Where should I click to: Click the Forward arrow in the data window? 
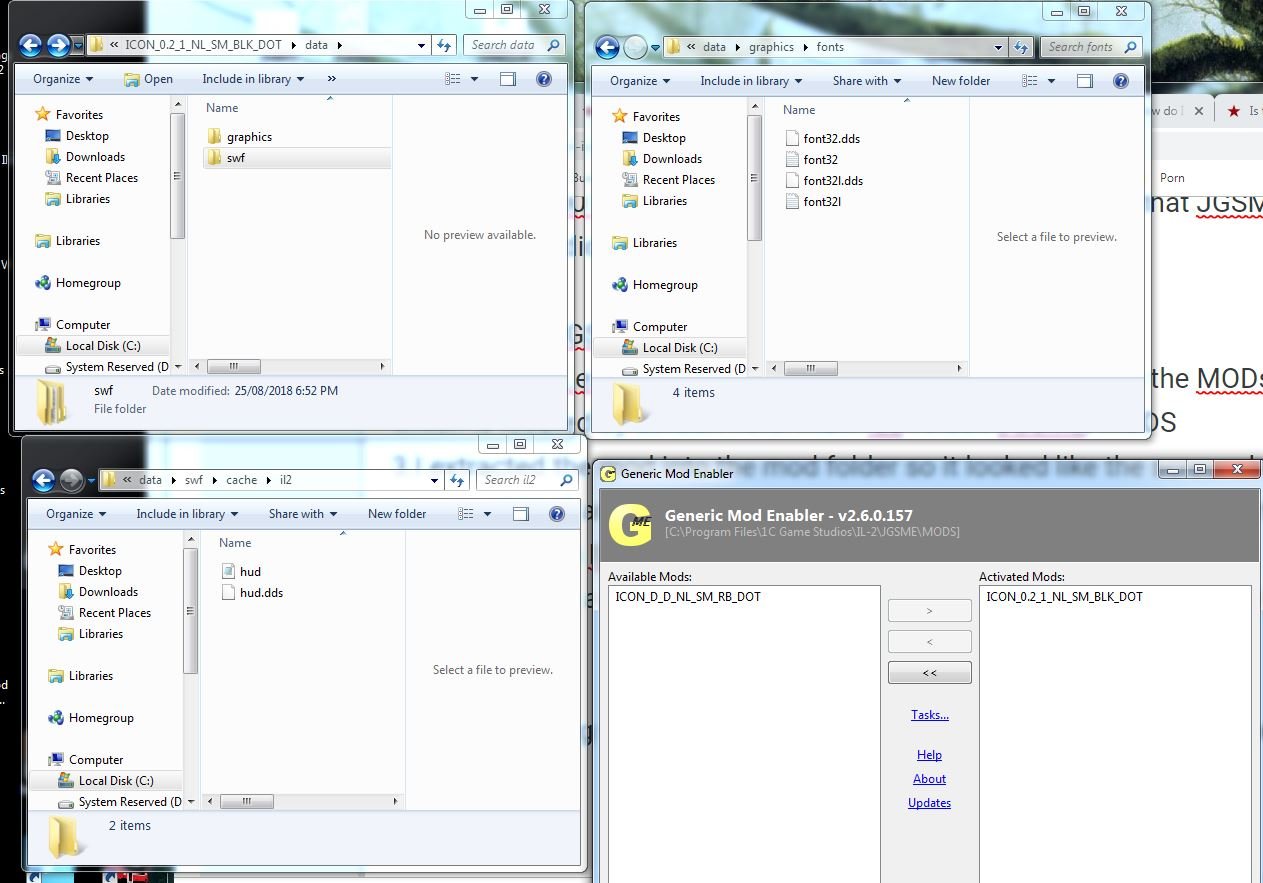[58, 45]
